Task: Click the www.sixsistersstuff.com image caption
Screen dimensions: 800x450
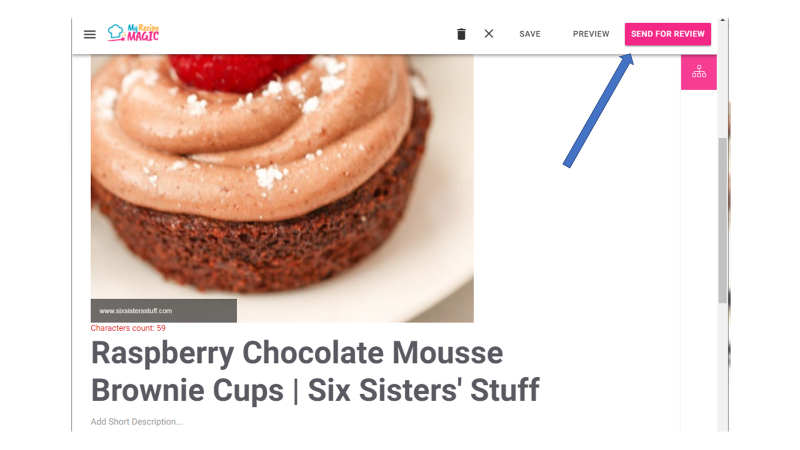Action: click(136, 311)
